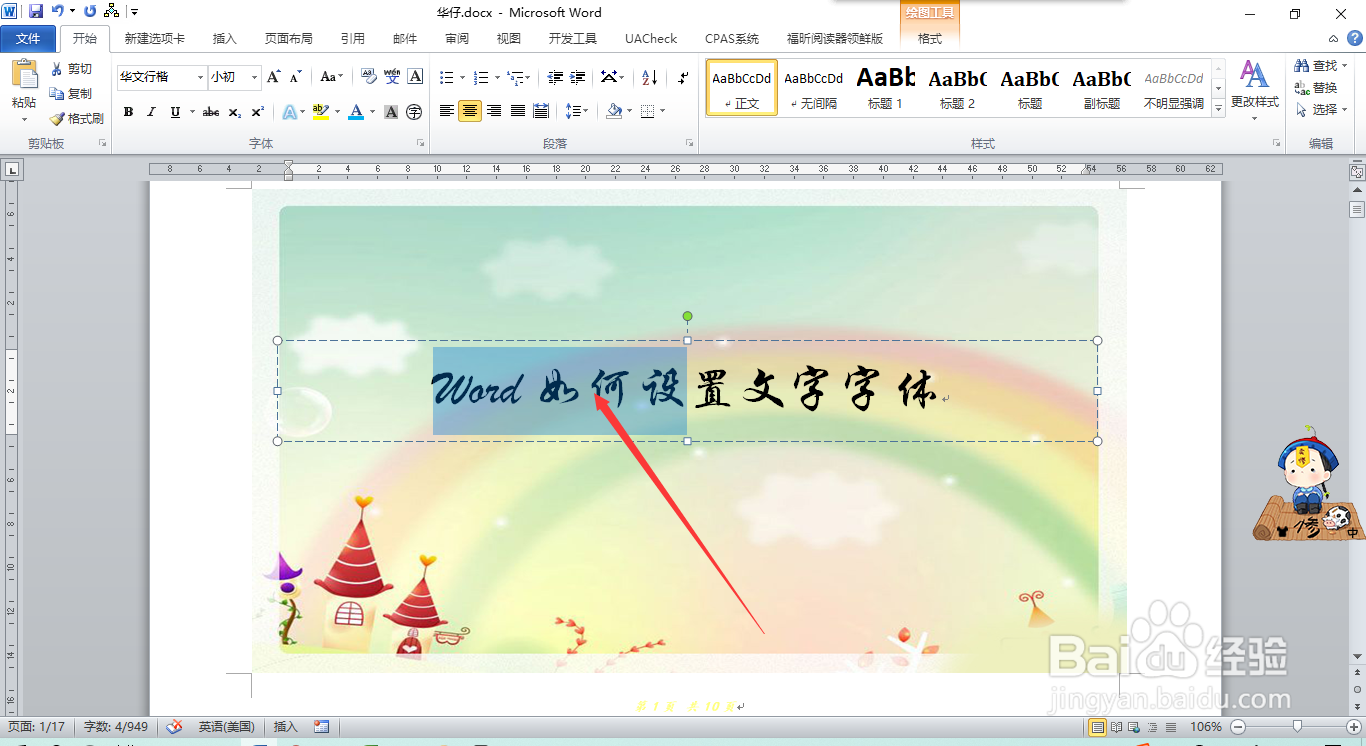Click the Cut (剪切) icon
Image resolution: width=1366 pixels, height=746 pixels.
pos(57,68)
